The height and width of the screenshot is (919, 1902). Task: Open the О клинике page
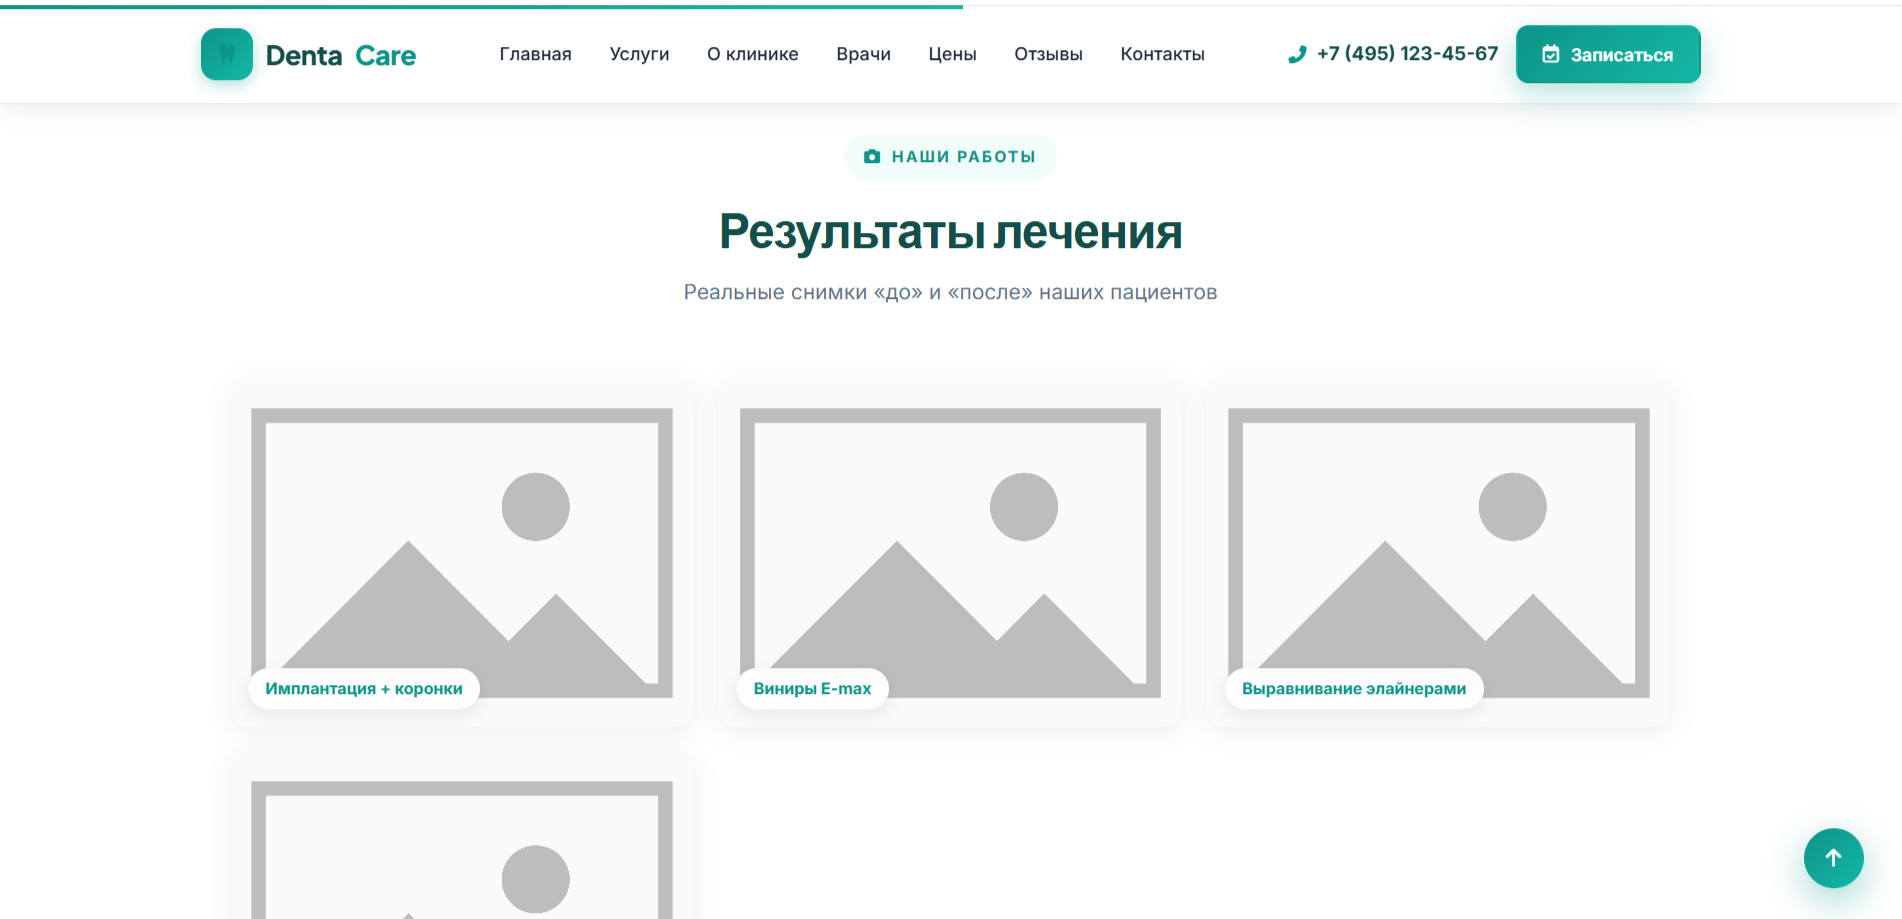752,54
